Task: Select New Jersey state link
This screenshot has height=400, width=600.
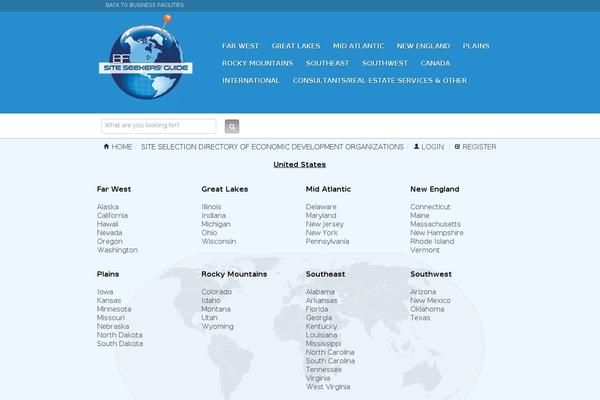Action: (324, 224)
